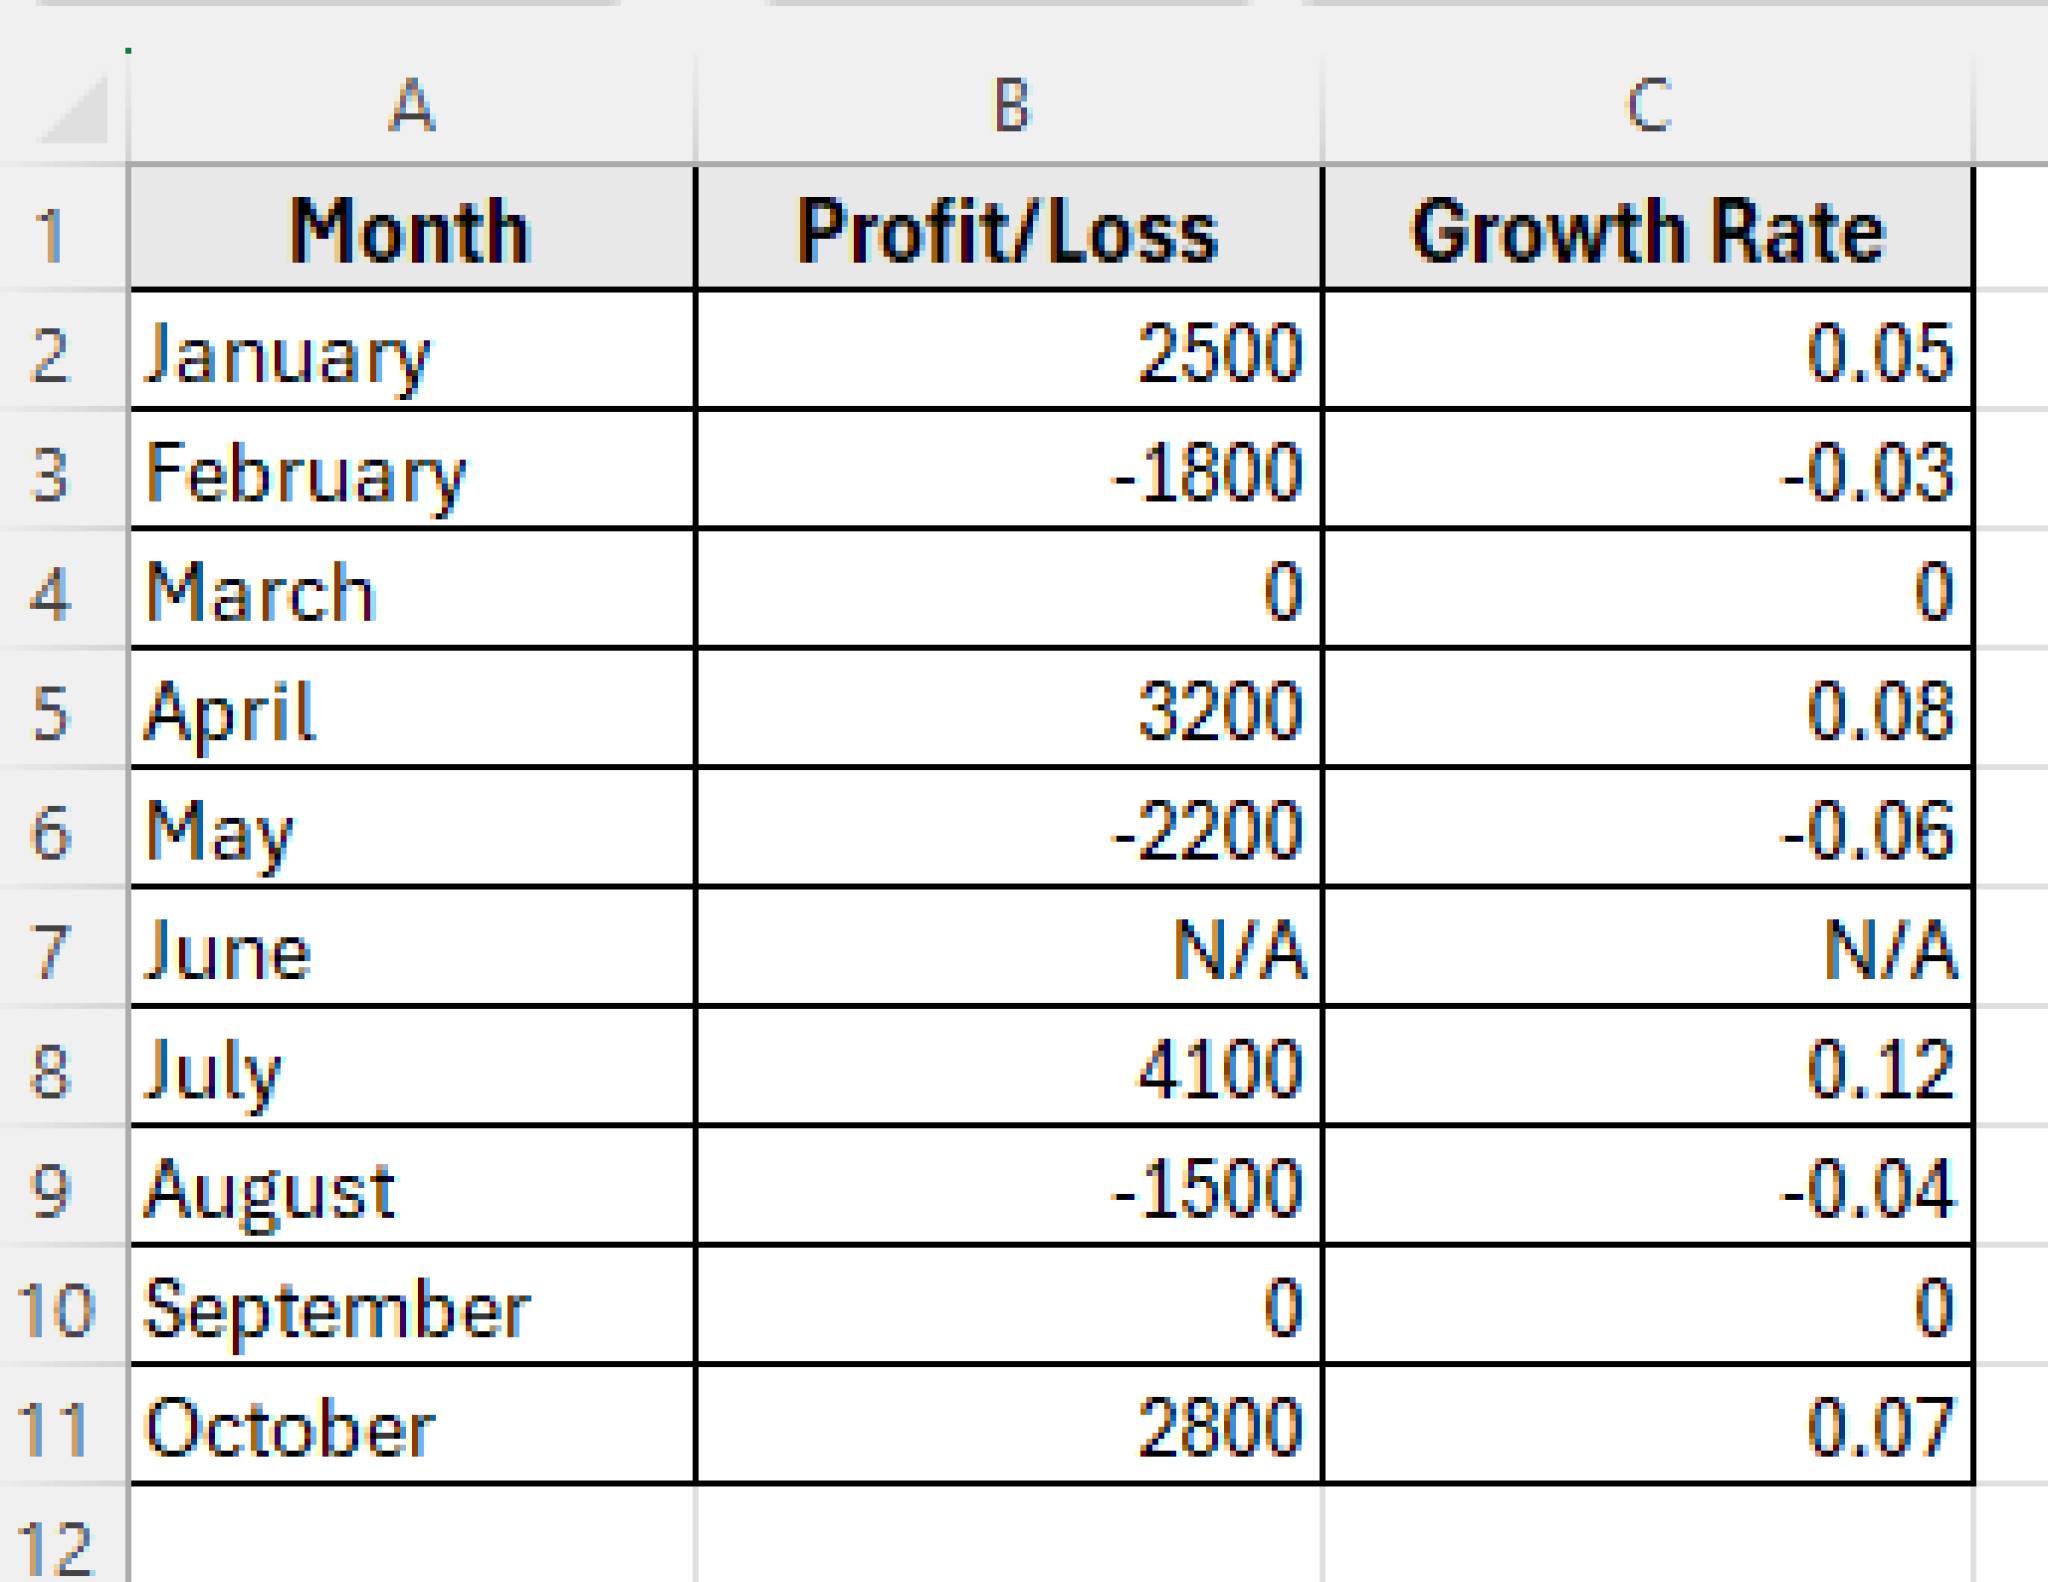
Task: Select the February profit value -1800
Action: pyautogui.click(x=1010, y=470)
